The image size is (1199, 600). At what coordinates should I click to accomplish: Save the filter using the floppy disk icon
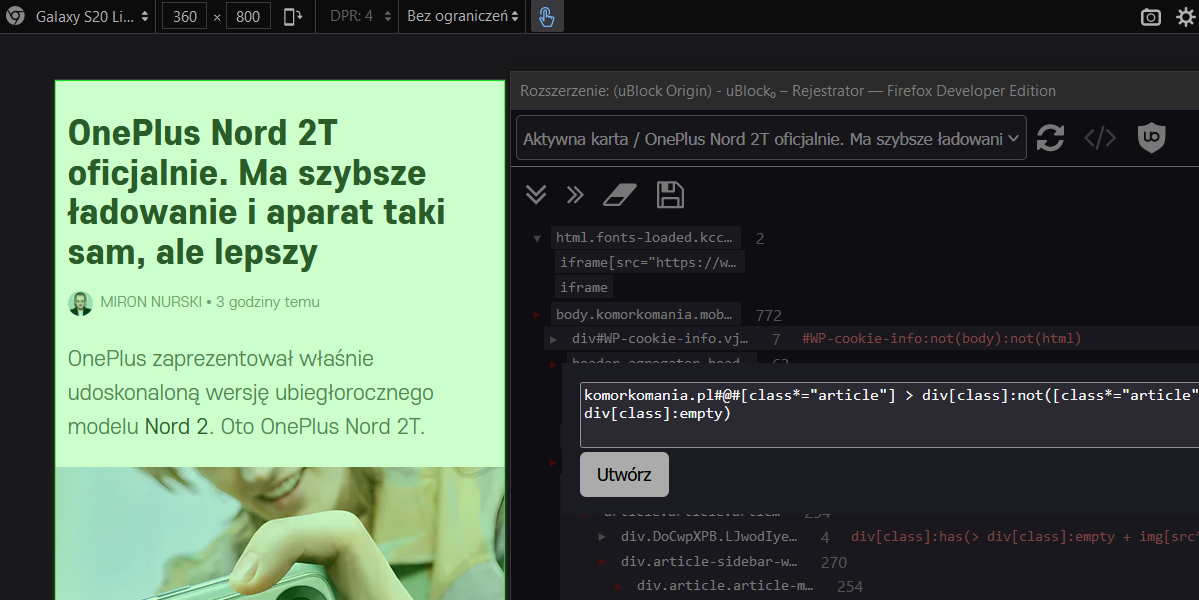pyautogui.click(x=670, y=194)
